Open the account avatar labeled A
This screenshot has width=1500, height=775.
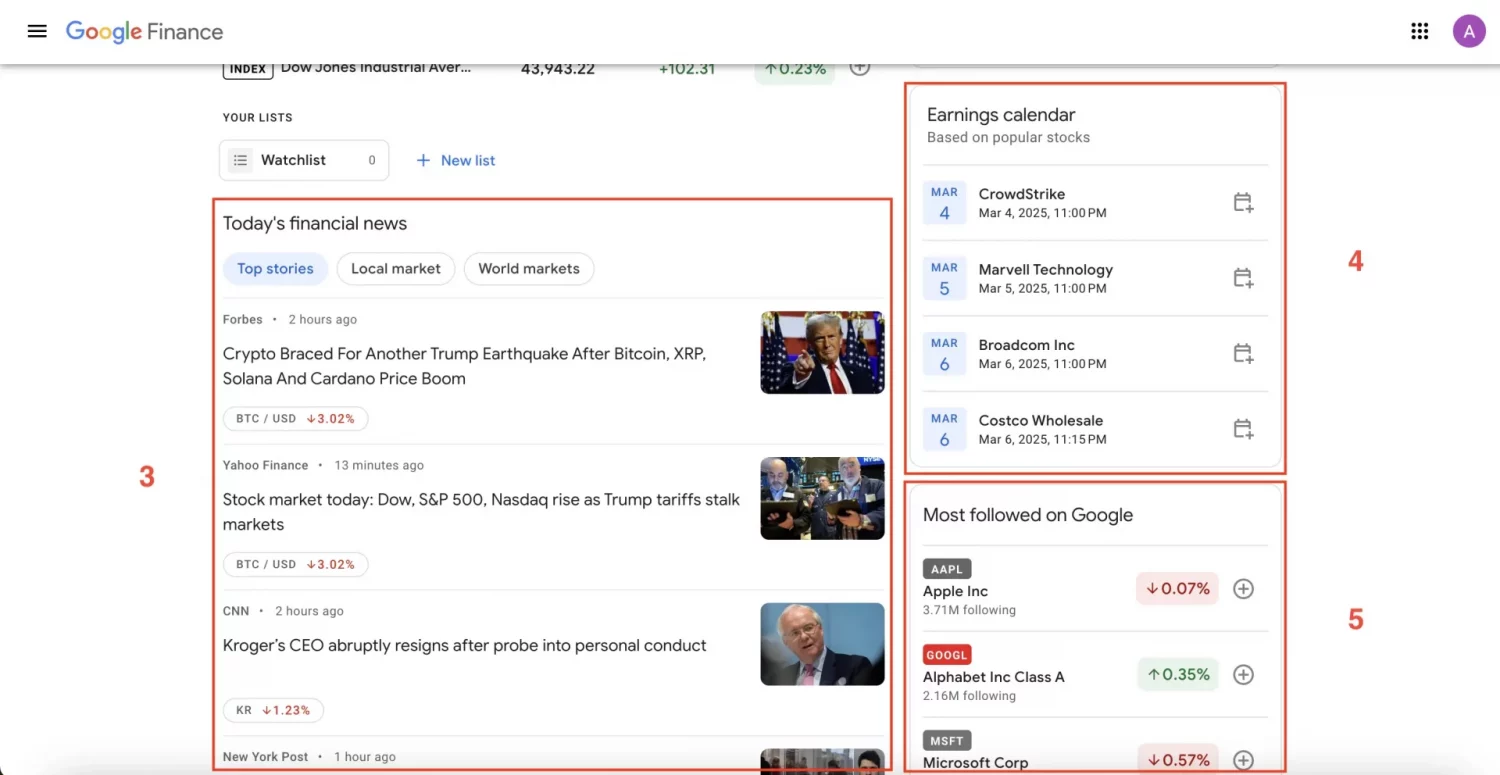pyautogui.click(x=1469, y=31)
